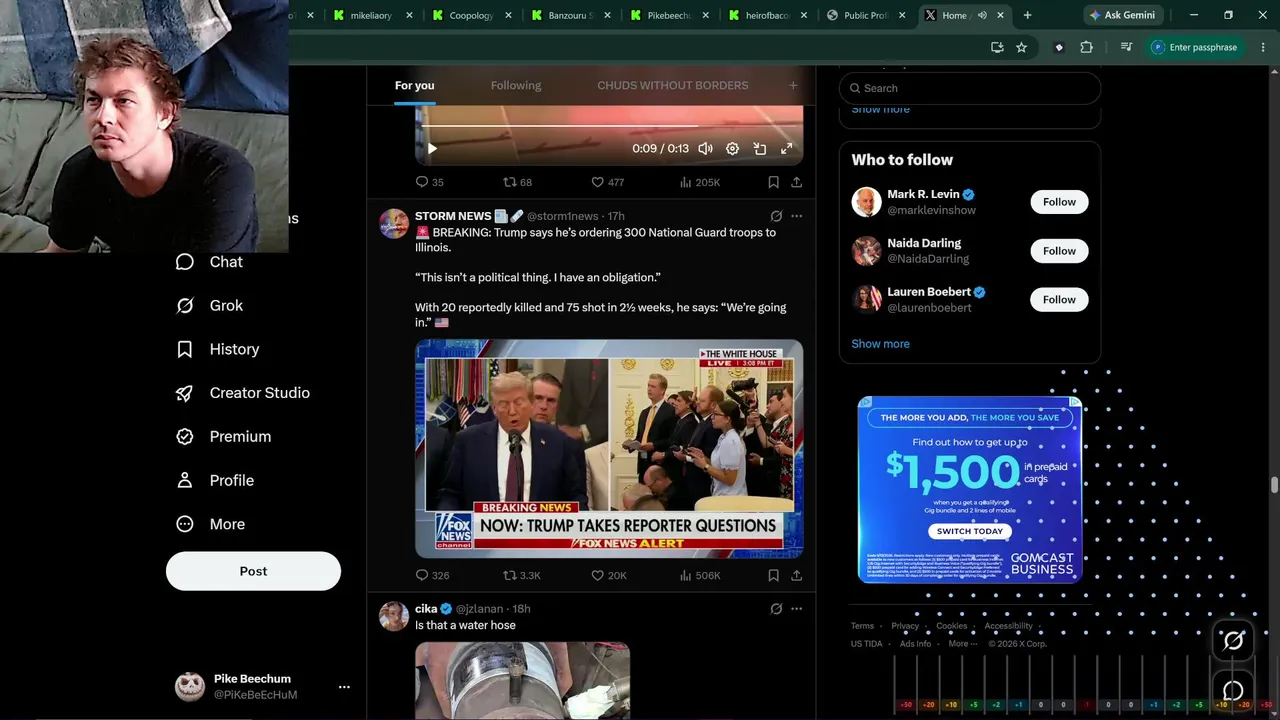This screenshot has width=1280, height=720.
Task: Switch to the For you tab
Action: click(414, 85)
